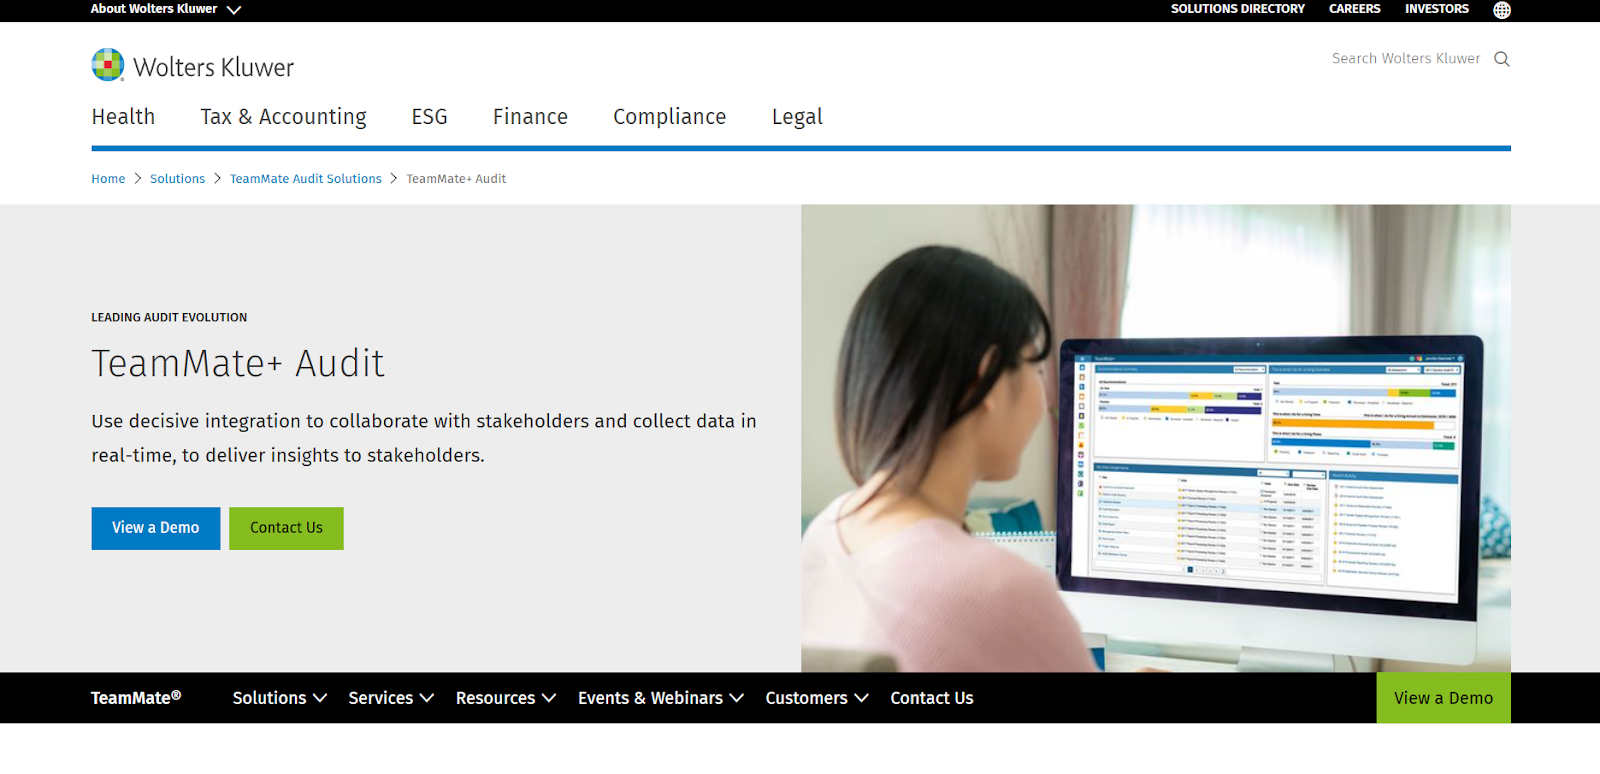Expand the About Wolters Kluwer dropdown
The image size is (1600, 774).
(x=166, y=9)
